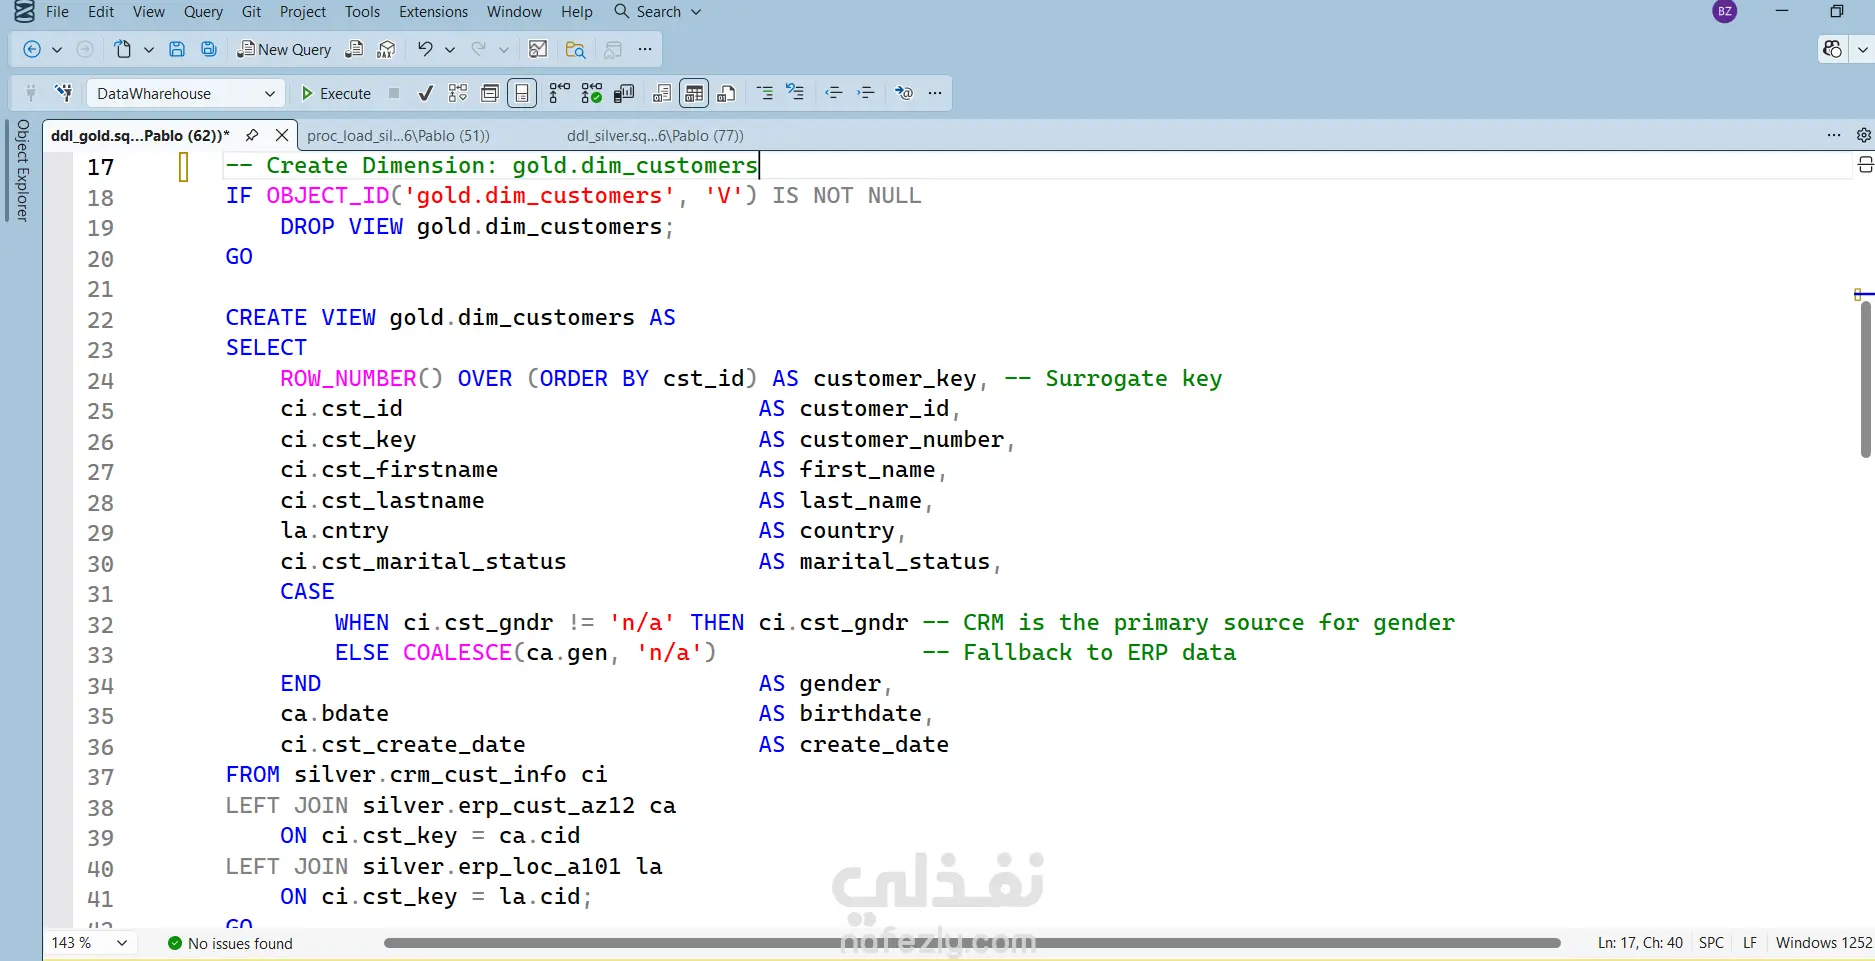Pin the ddl_gold.sql tab
This screenshot has height=961, width=1875.
pyautogui.click(x=252, y=135)
